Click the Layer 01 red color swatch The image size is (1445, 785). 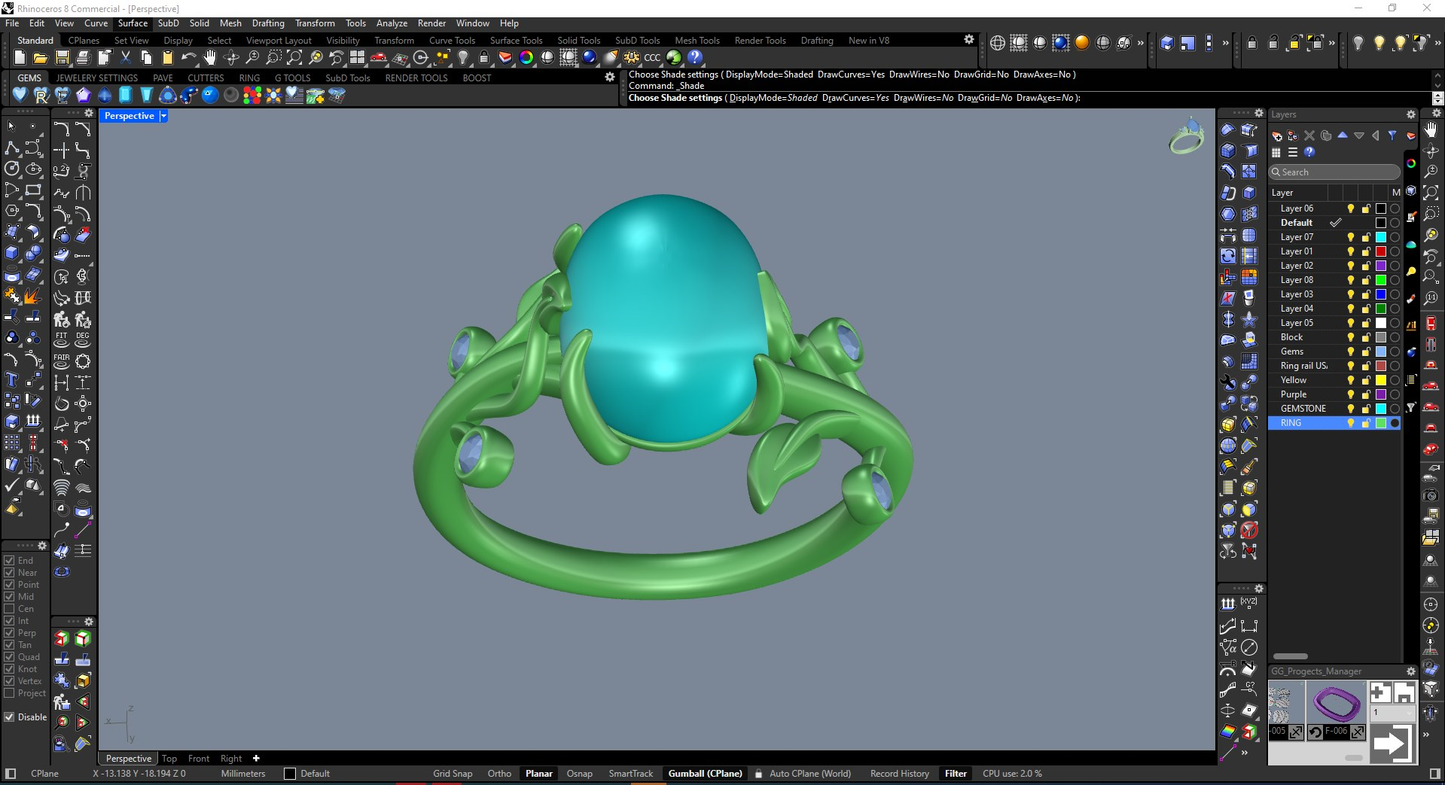click(1381, 252)
